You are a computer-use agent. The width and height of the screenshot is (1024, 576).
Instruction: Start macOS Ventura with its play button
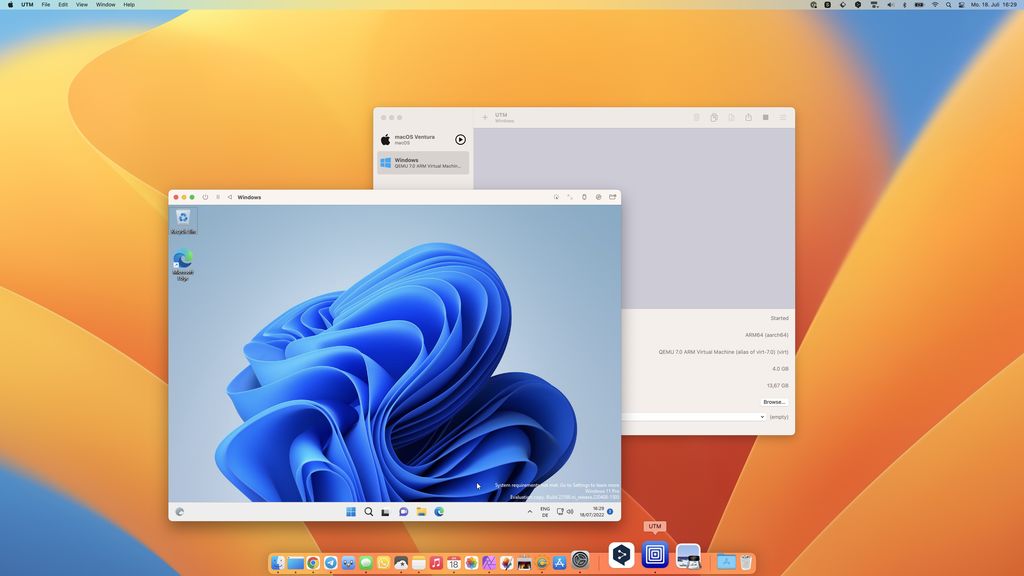pyautogui.click(x=460, y=139)
